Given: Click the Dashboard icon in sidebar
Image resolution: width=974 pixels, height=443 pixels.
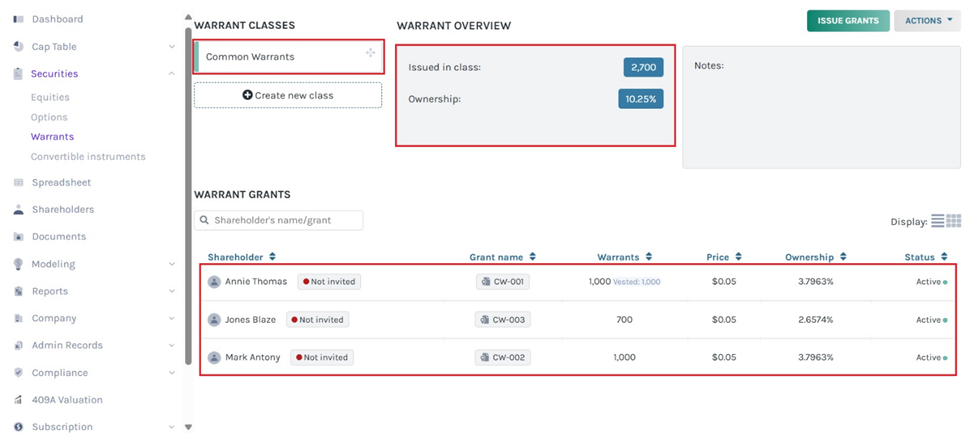Looking at the screenshot, I should 18,19.
